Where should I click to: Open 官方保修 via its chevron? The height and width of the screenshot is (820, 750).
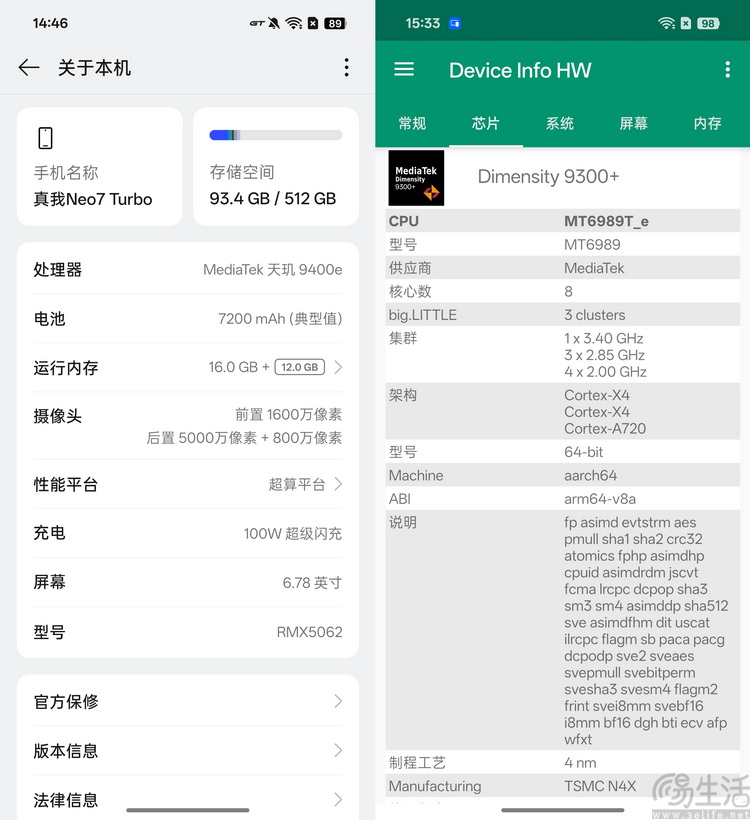pyautogui.click(x=338, y=701)
